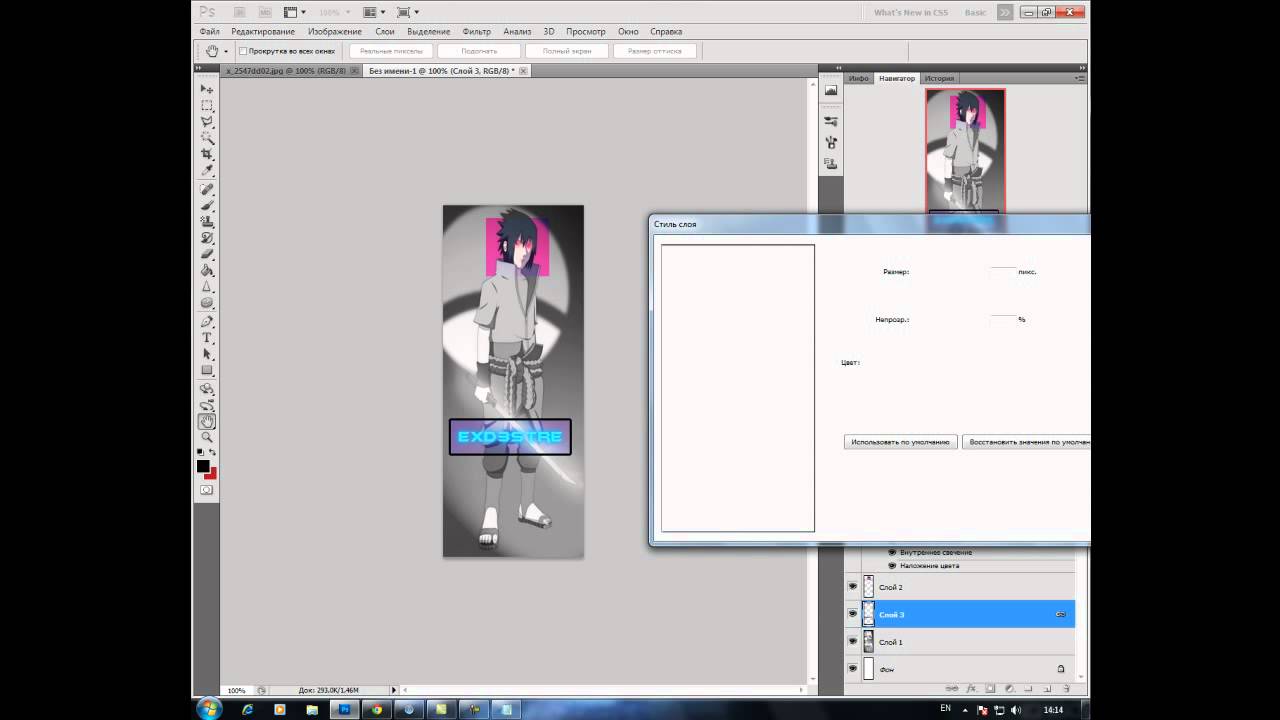Open Hand tool preset picker dropdown

pyautogui.click(x=226, y=51)
